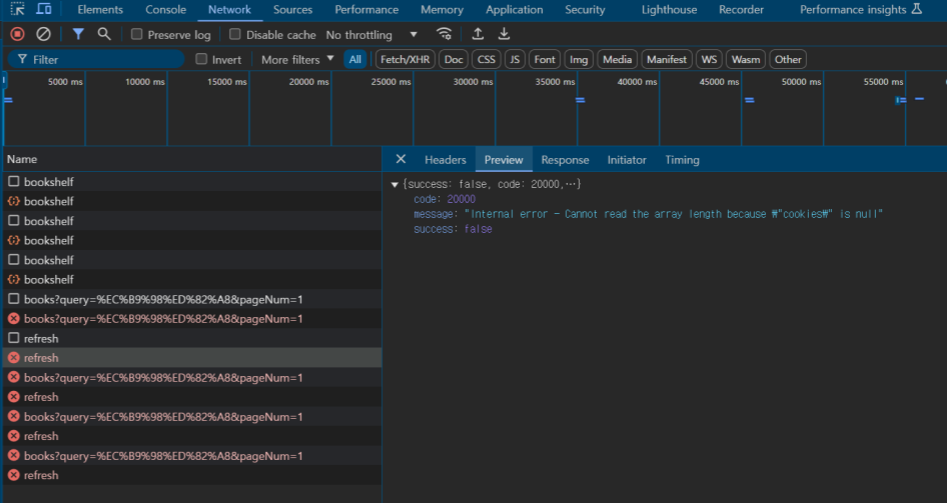Open the Memory tab
This screenshot has width=947, height=503.
click(x=442, y=10)
